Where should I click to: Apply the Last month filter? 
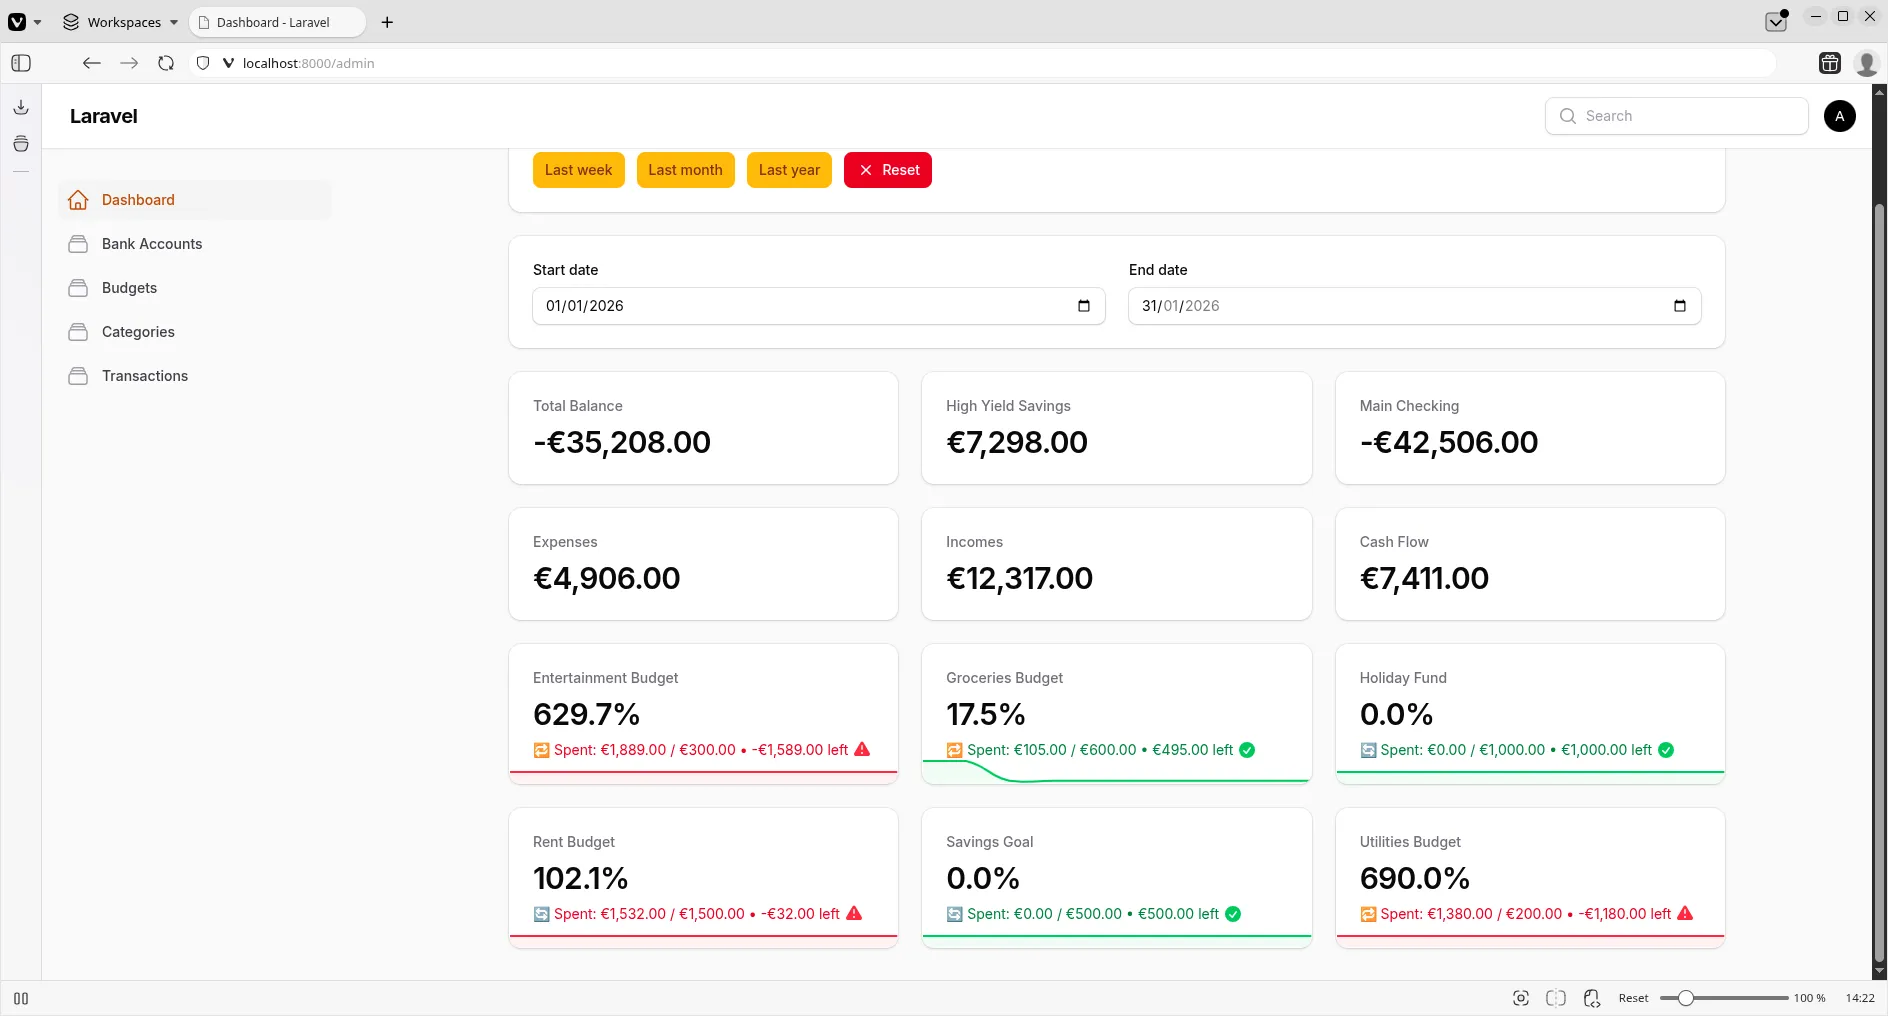coord(685,170)
